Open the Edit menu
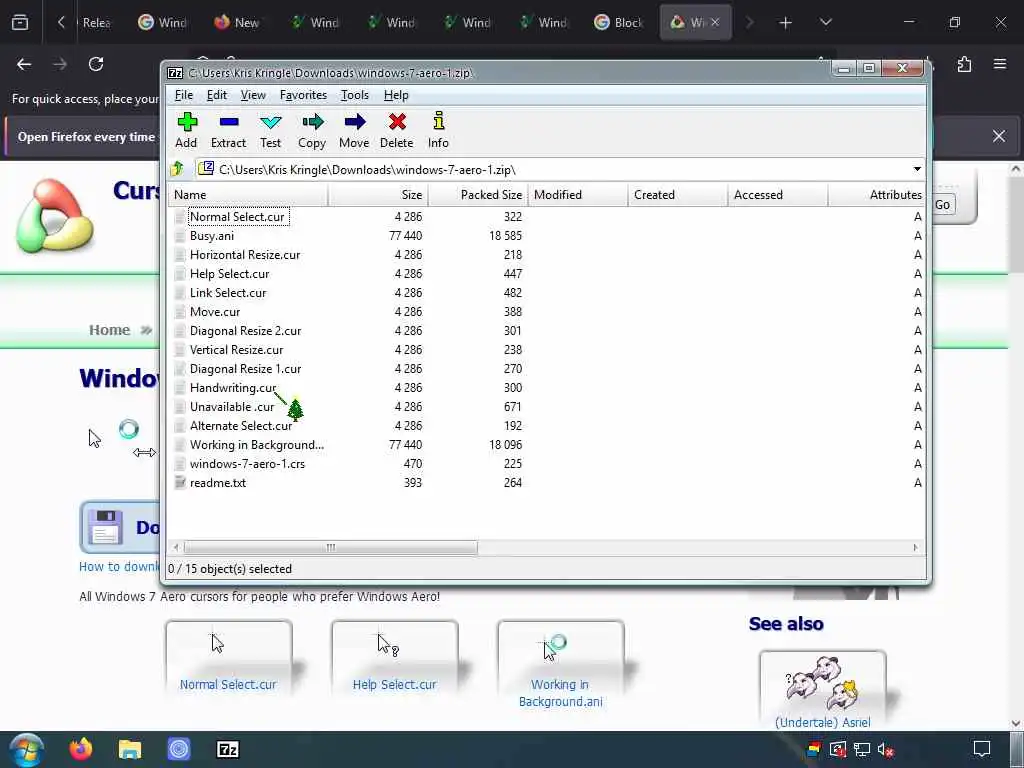 click(216, 95)
